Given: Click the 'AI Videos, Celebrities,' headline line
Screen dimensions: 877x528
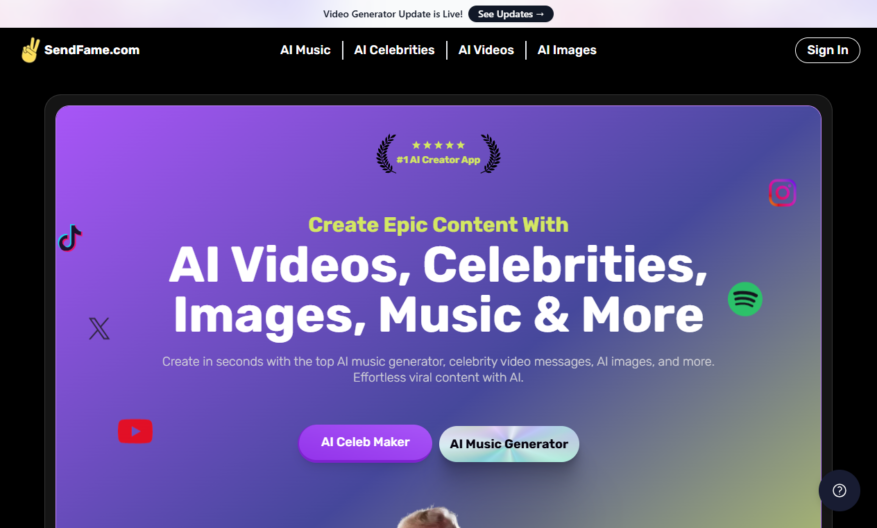Looking at the screenshot, I should [x=438, y=265].
